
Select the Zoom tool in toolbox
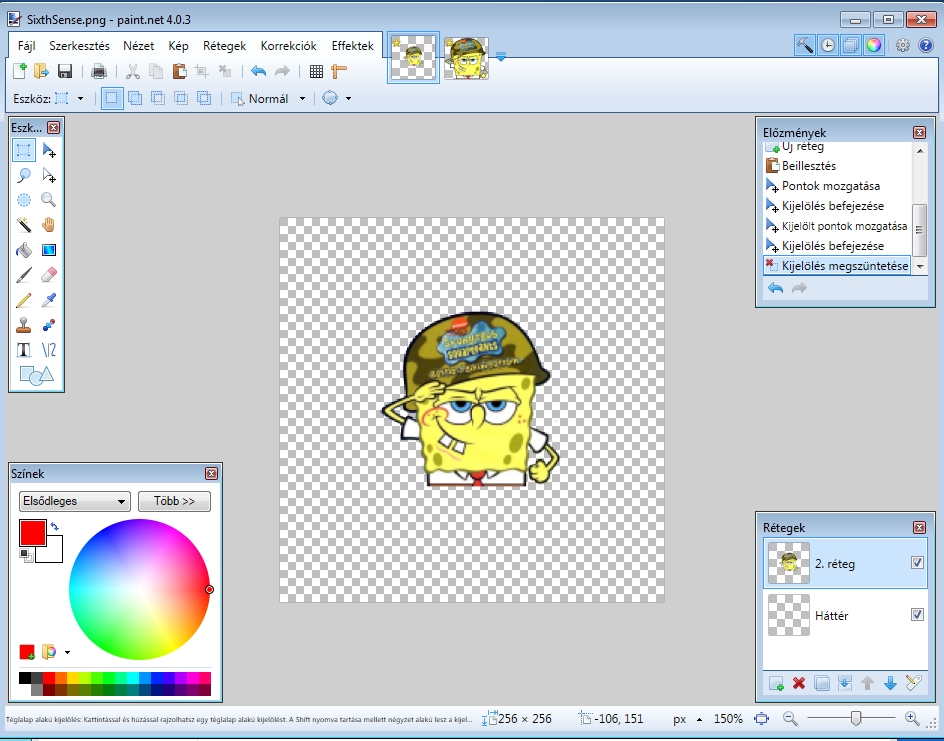49,200
